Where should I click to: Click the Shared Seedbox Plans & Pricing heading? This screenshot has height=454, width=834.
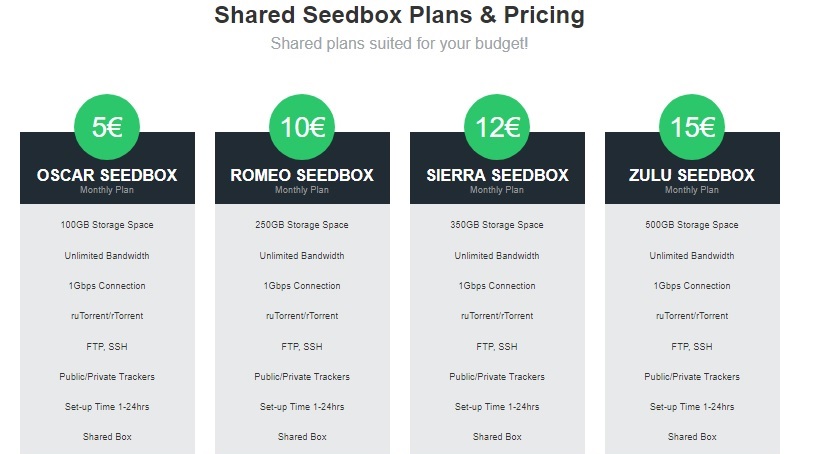coord(399,15)
